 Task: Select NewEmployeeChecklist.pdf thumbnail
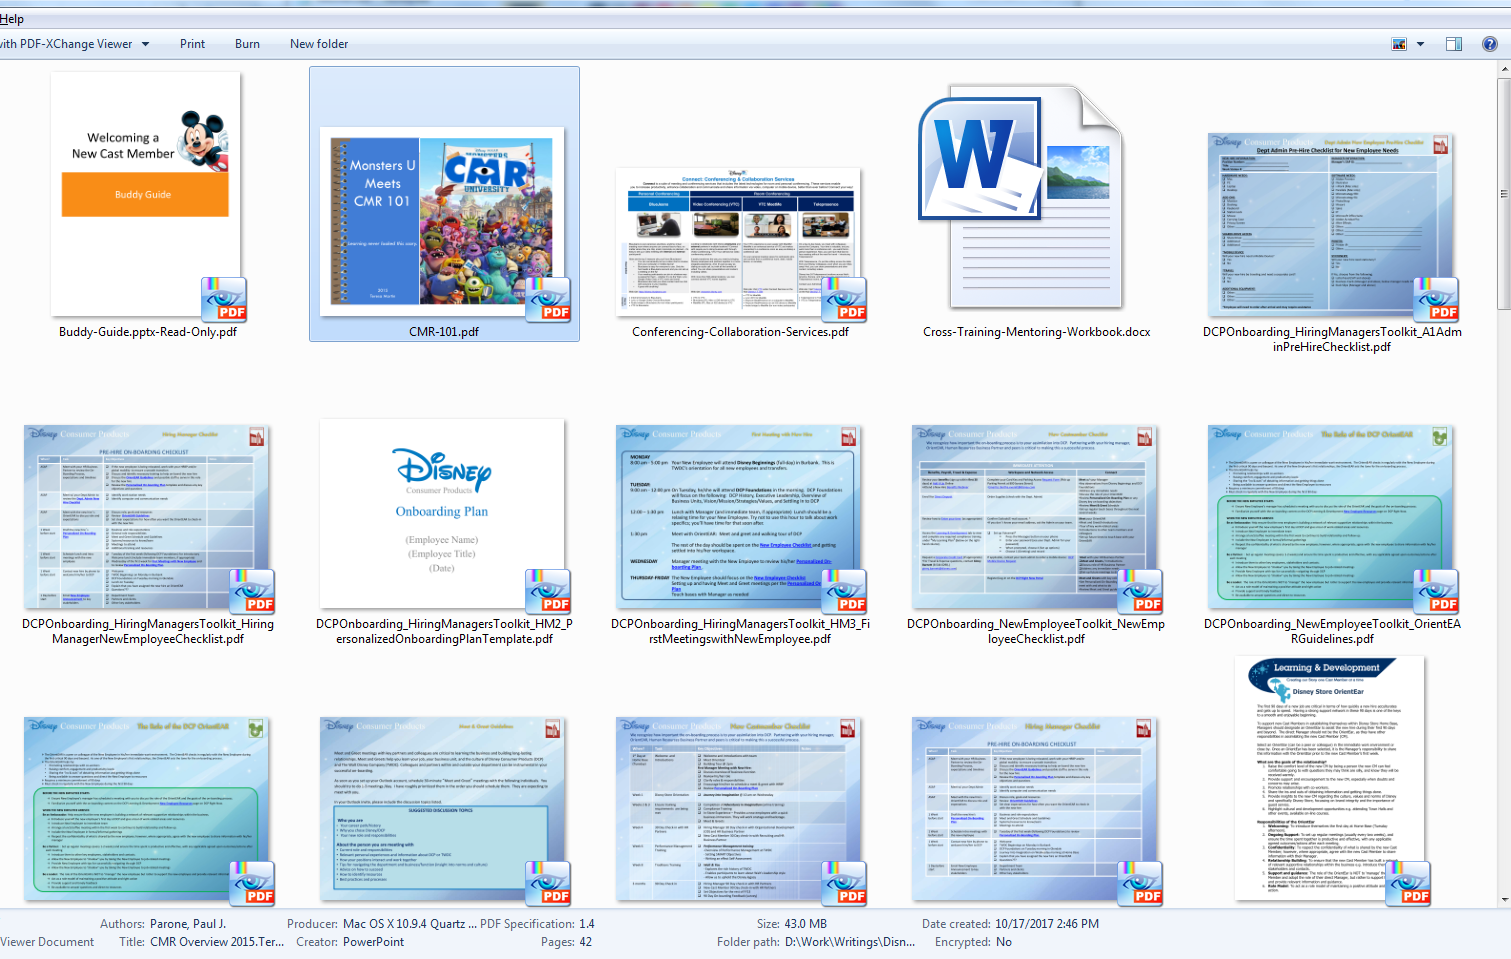tap(1036, 517)
